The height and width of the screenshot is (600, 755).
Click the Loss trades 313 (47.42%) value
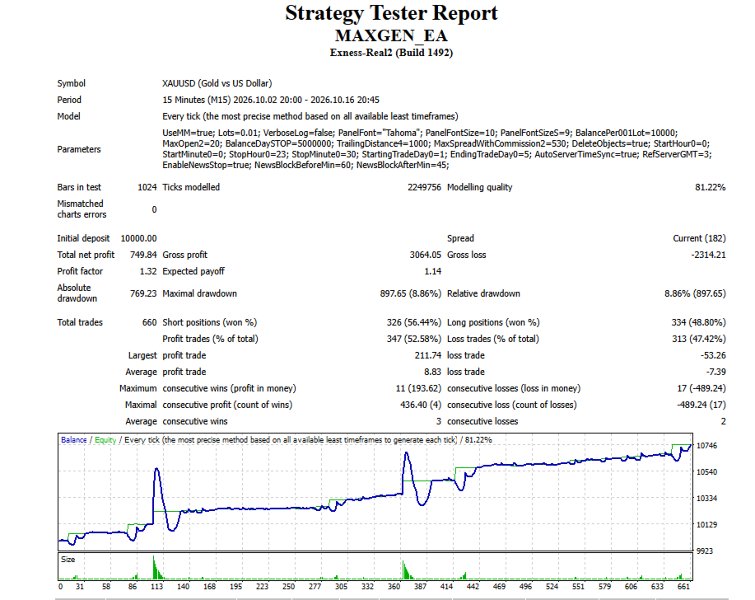[x=699, y=339]
